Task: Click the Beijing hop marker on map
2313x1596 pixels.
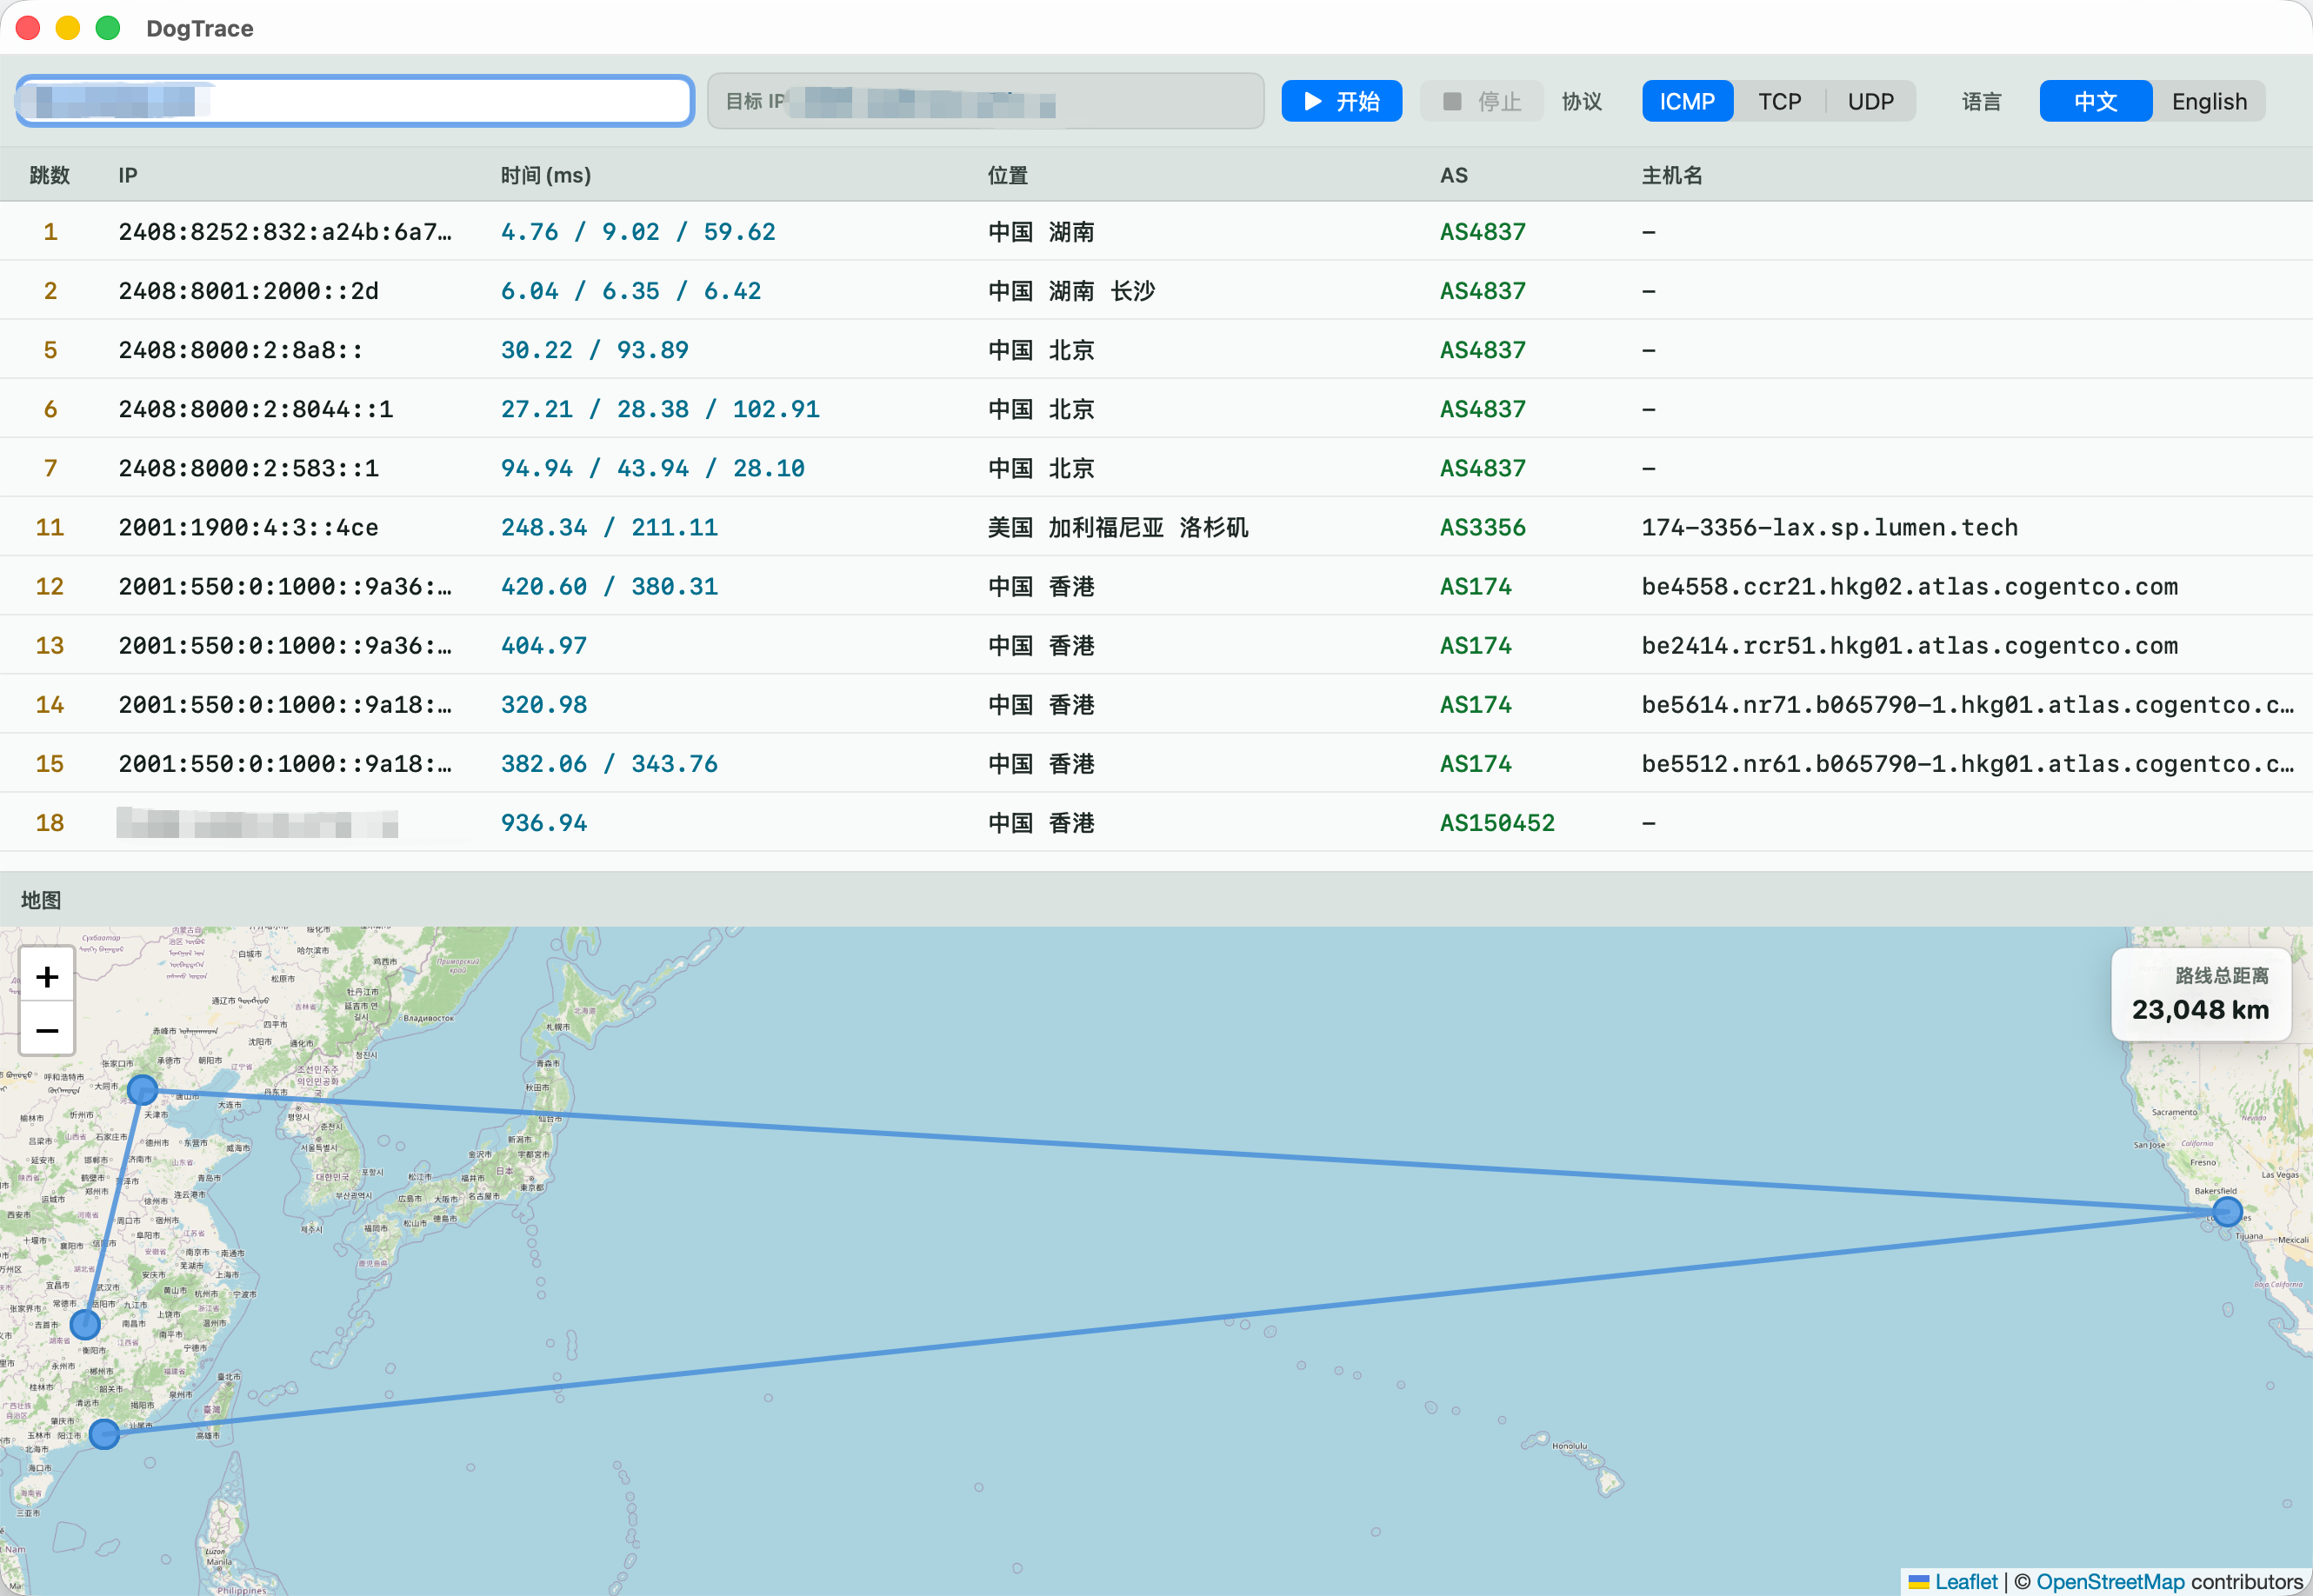Action: (x=143, y=1089)
